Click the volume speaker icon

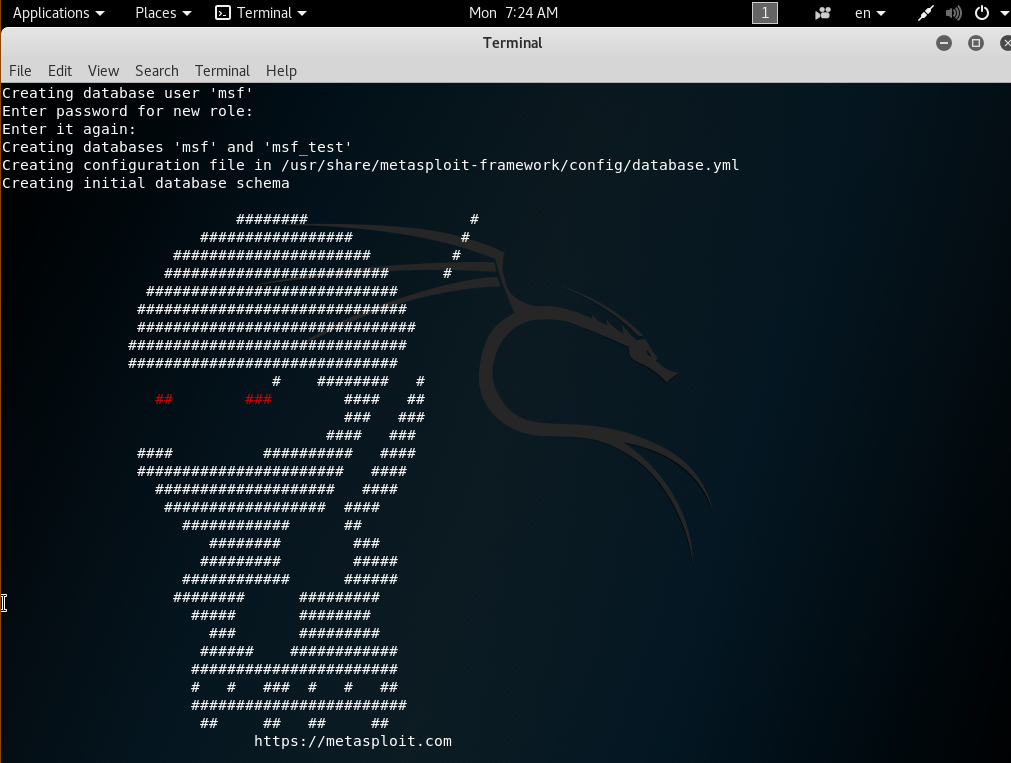pyautogui.click(x=953, y=13)
